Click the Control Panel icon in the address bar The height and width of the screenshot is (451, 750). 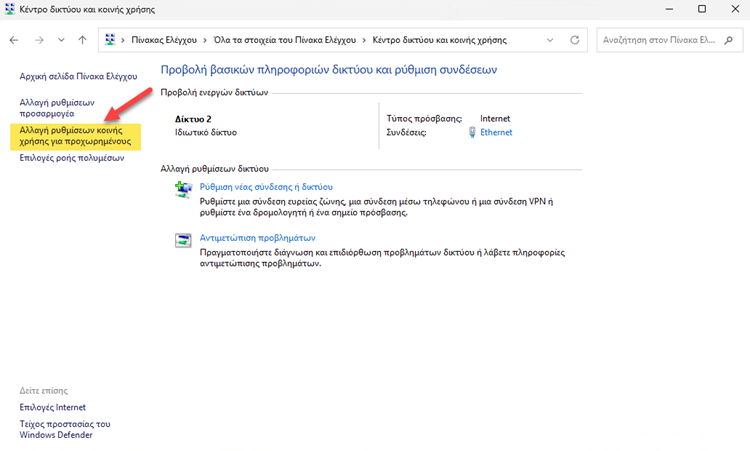click(x=110, y=40)
